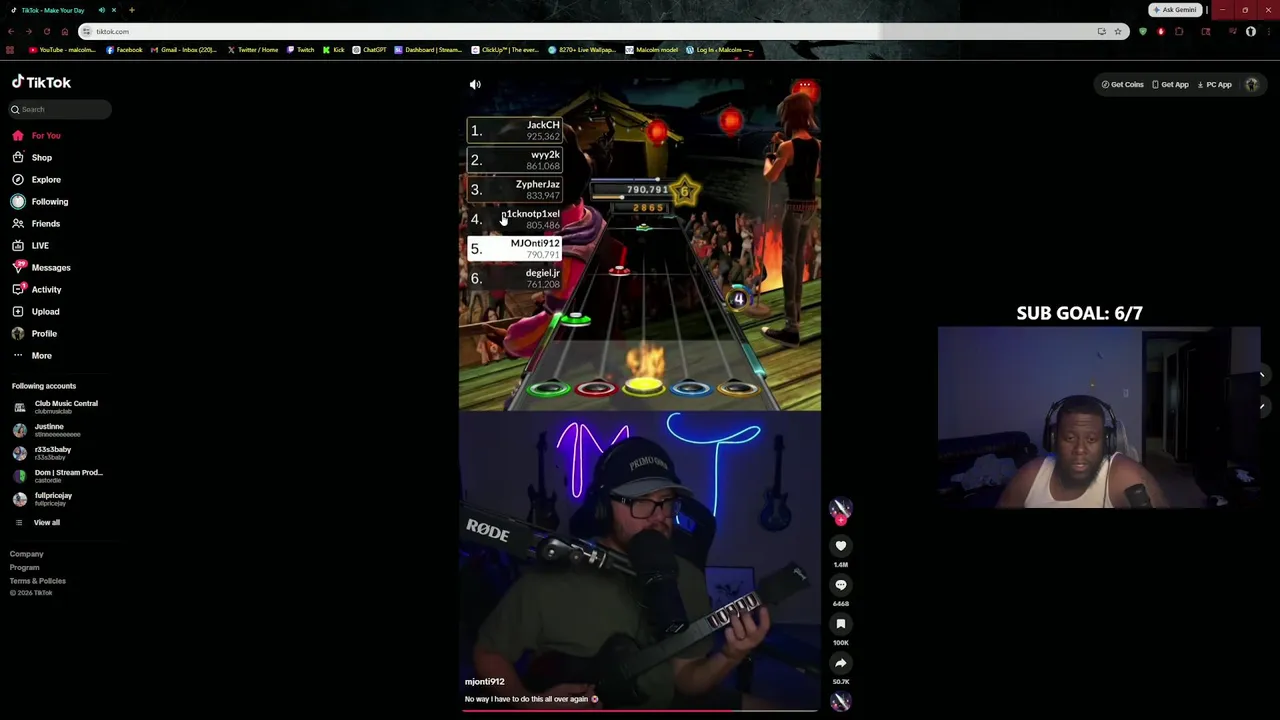Viewport: 1280px width, 720px height.
Task: Open the Chrome profile avatar button
Action: pos(1251,31)
